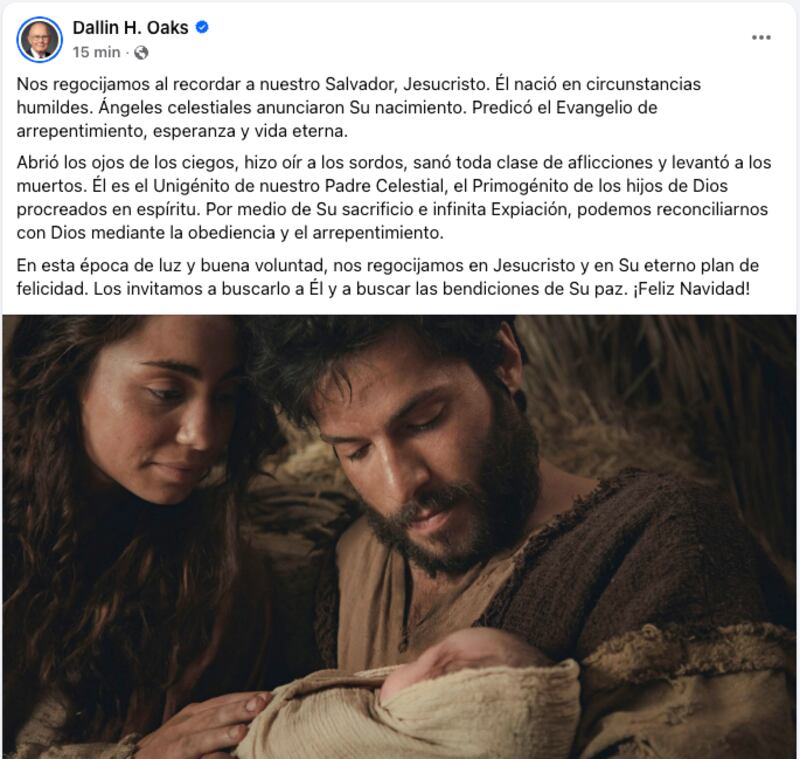Image resolution: width=800 pixels, height=759 pixels.
Task: Click the word 'Expiación' in the post
Action: tap(529, 209)
